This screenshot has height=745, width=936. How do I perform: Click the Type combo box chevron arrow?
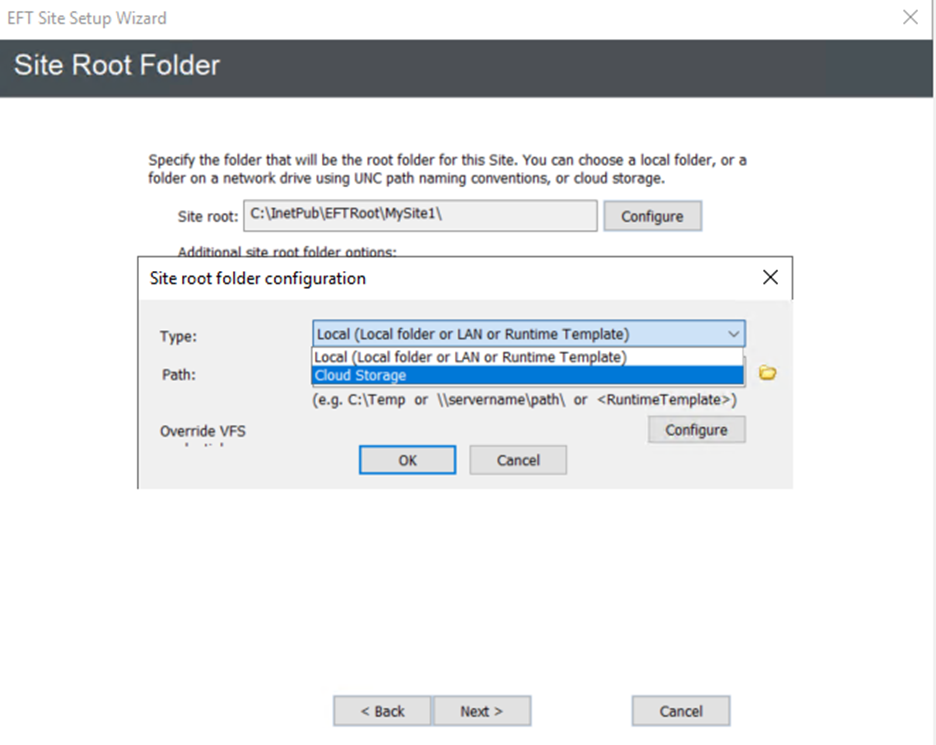[x=735, y=333]
